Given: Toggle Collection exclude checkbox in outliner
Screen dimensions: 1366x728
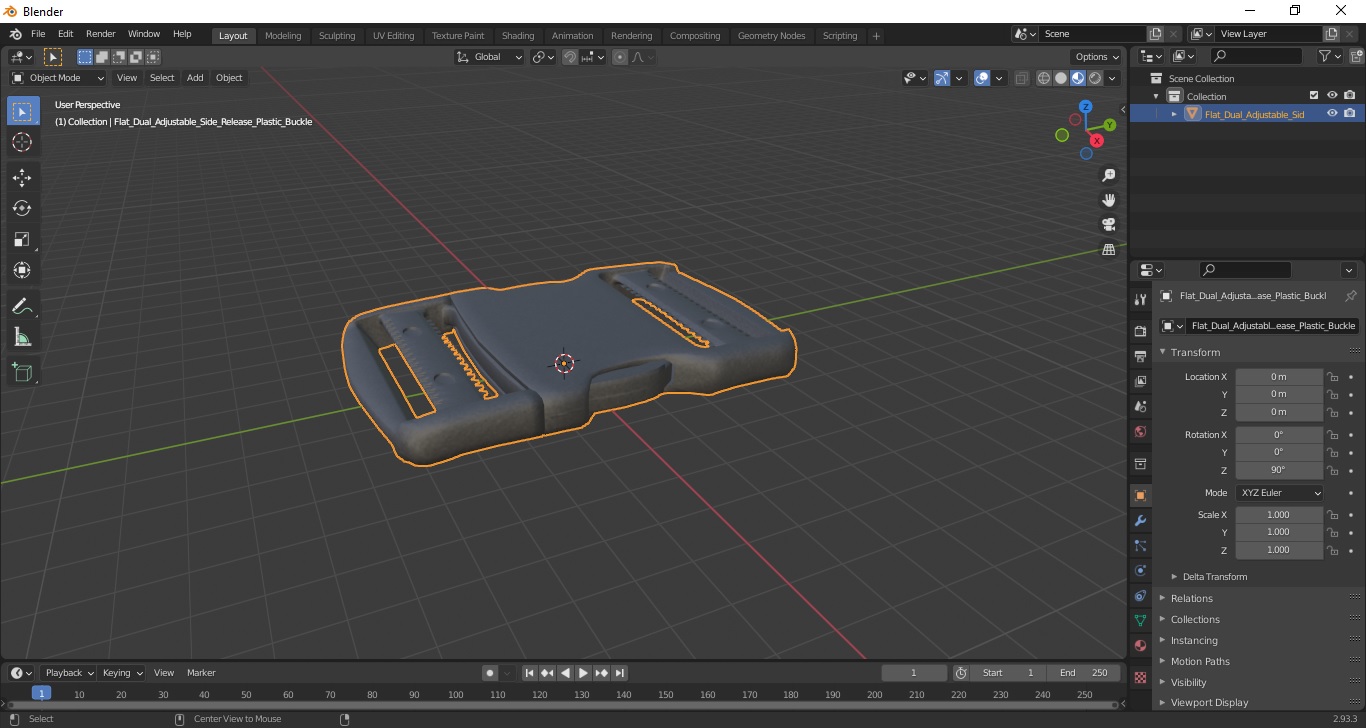Looking at the screenshot, I should pos(1314,96).
